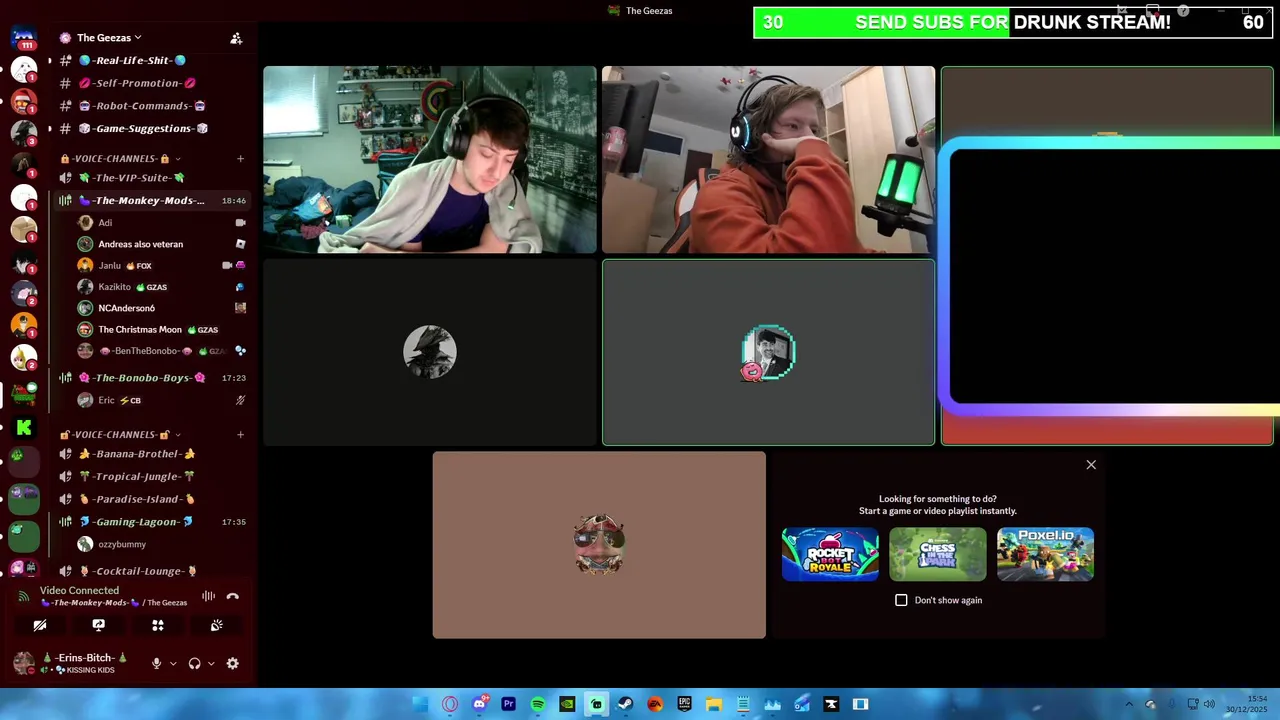Focus tile with sunglasses avatar
The width and height of the screenshot is (1280, 720).
click(x=599, y=545)
